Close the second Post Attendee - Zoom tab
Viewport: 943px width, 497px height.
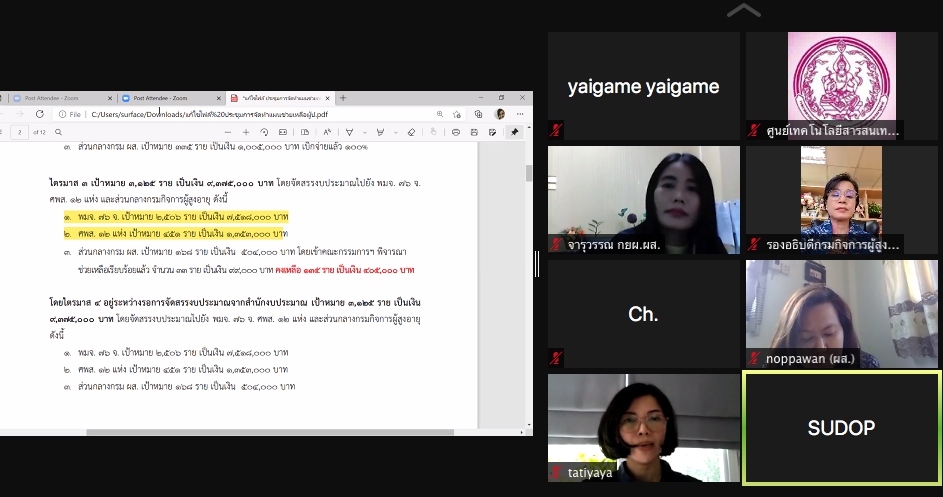click(x=218, y=98)
